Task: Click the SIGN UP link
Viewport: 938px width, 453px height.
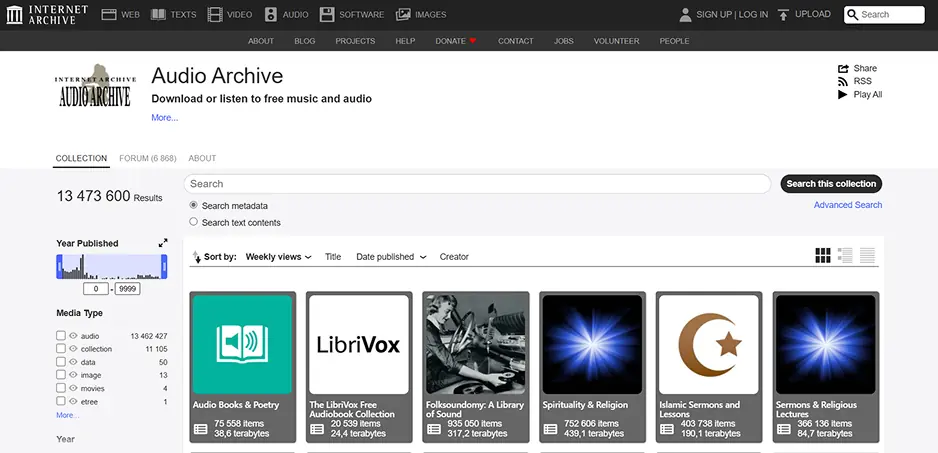Action: (714, 14)
